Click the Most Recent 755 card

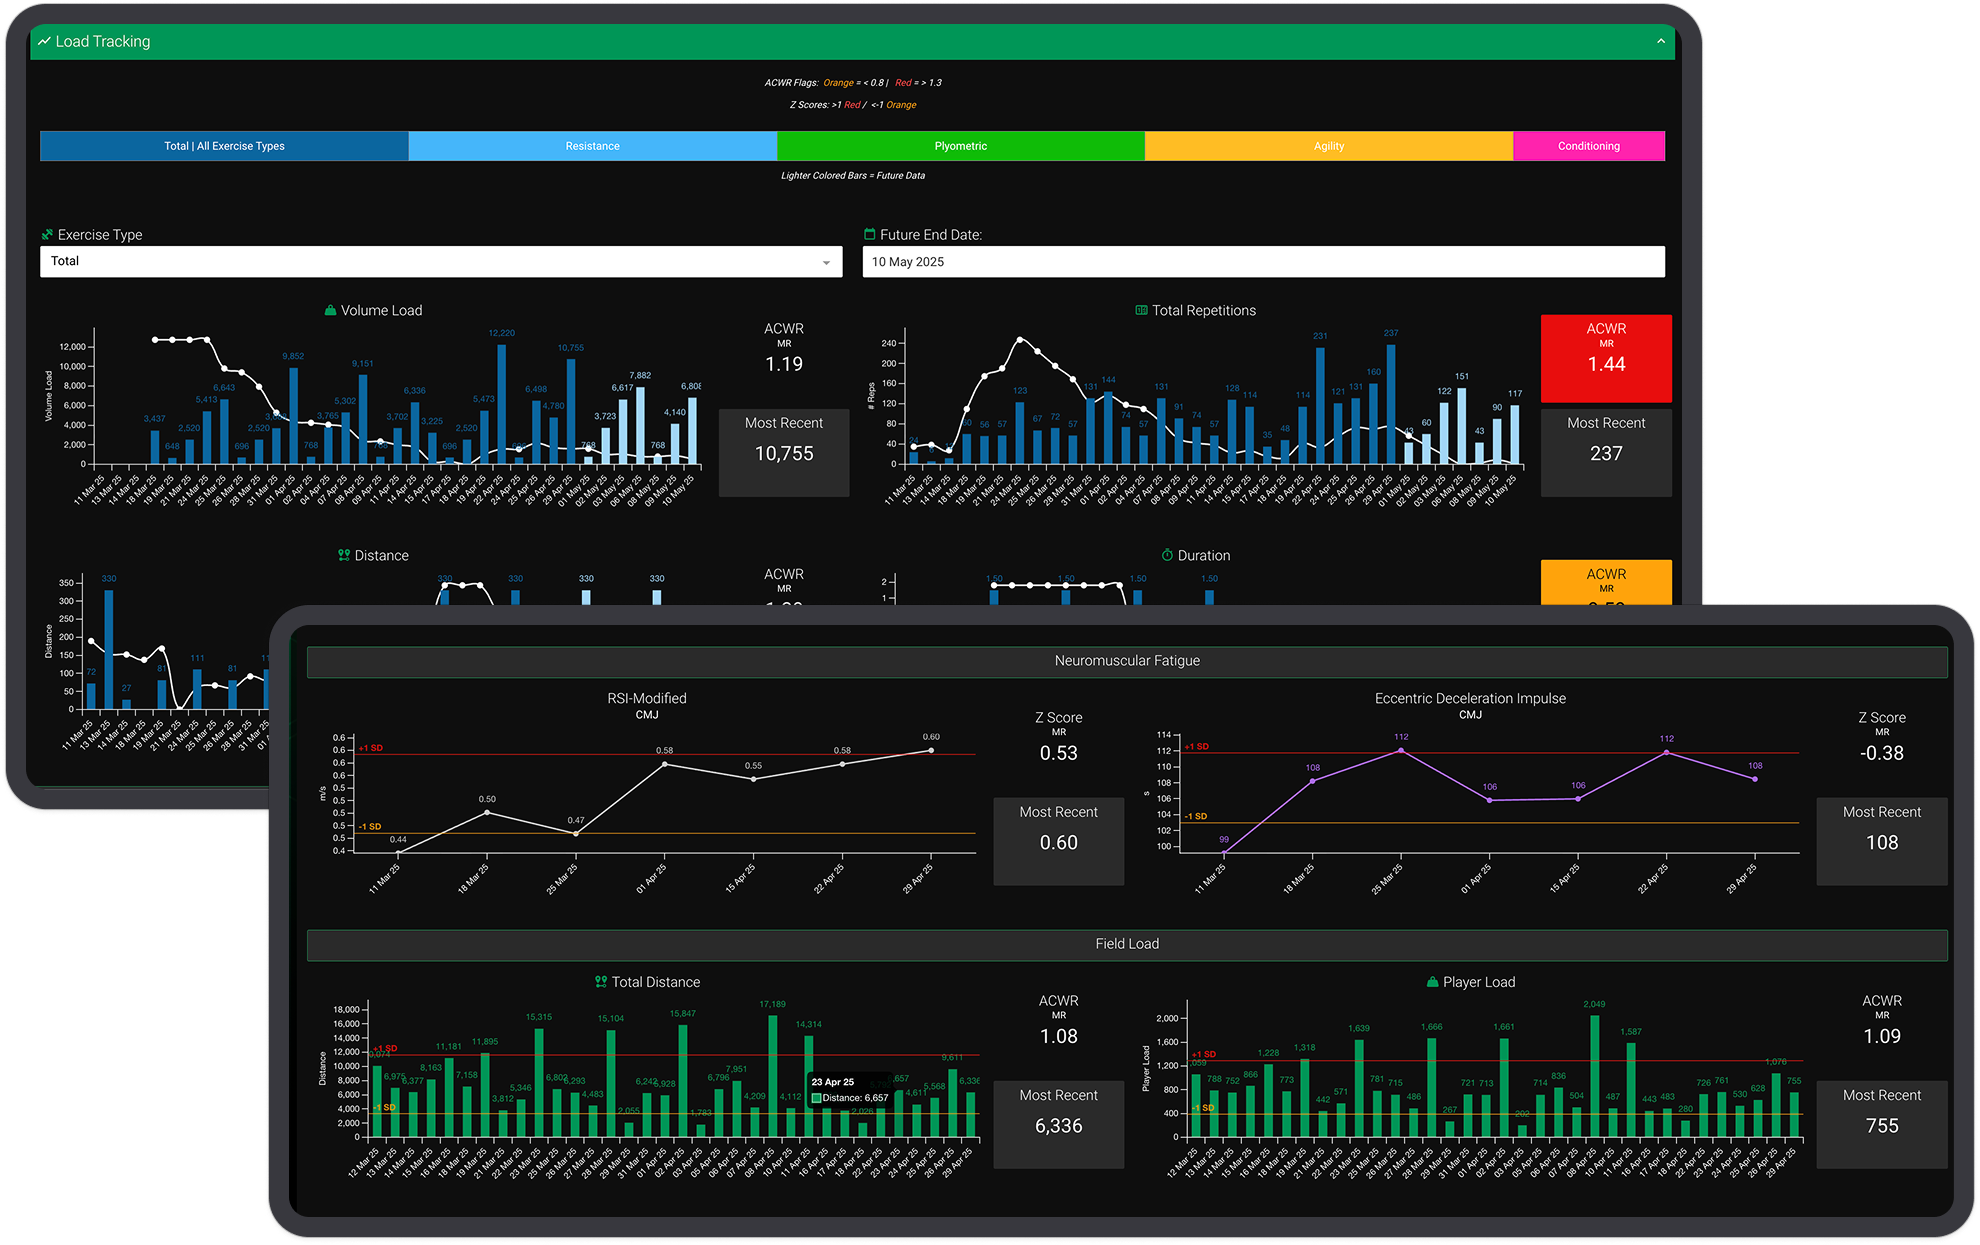1882,1124
